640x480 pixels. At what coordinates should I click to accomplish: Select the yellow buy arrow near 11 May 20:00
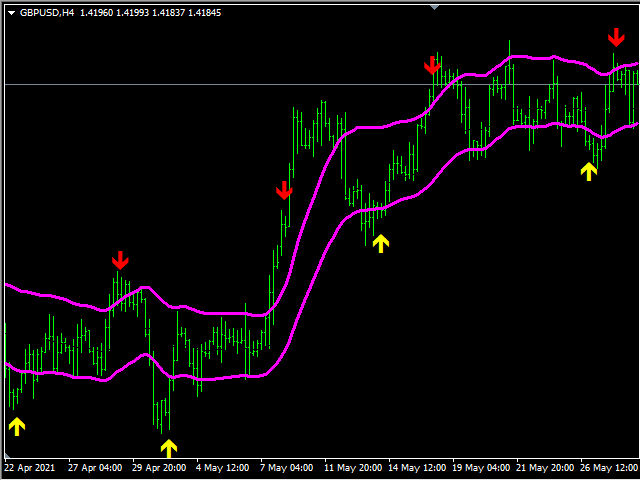point(381,243)
